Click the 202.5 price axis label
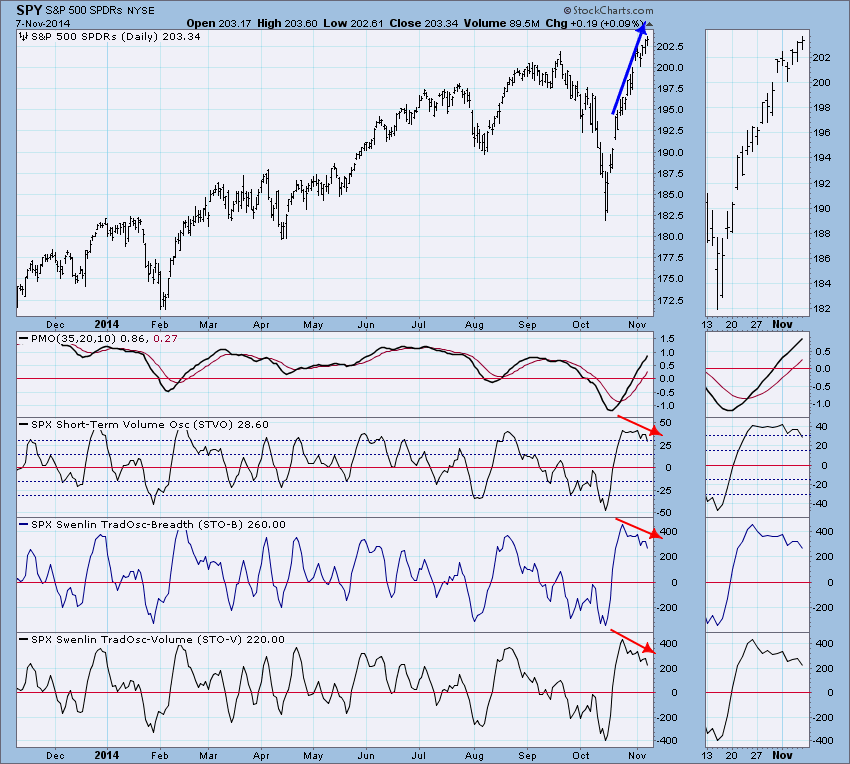850x764 pixels. point(669,47)
